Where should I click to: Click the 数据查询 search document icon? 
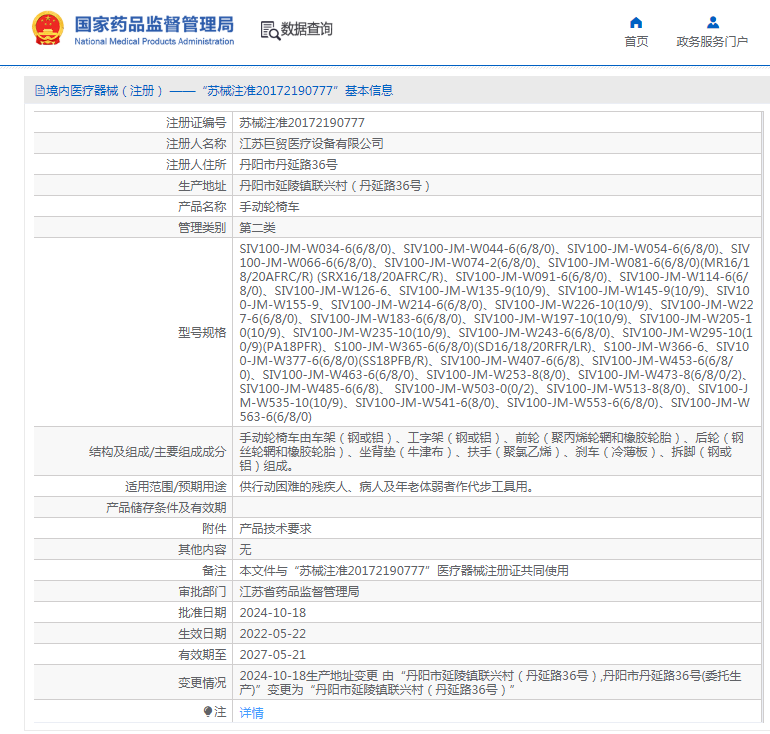[270, 30]
